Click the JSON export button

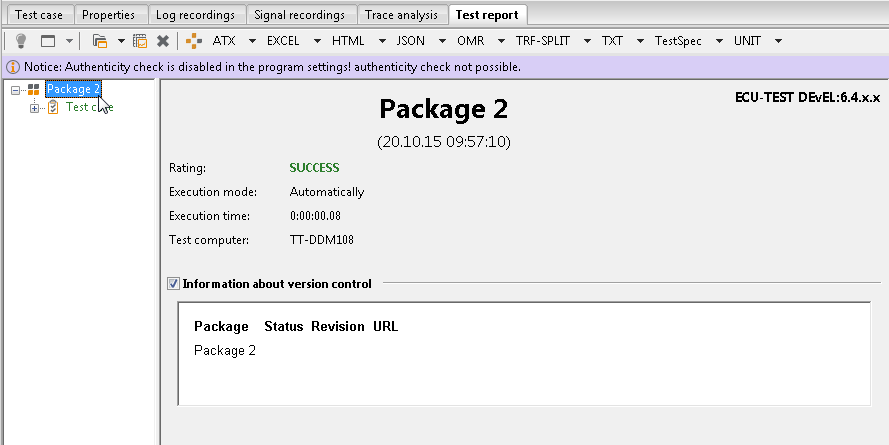coord(410,41)
